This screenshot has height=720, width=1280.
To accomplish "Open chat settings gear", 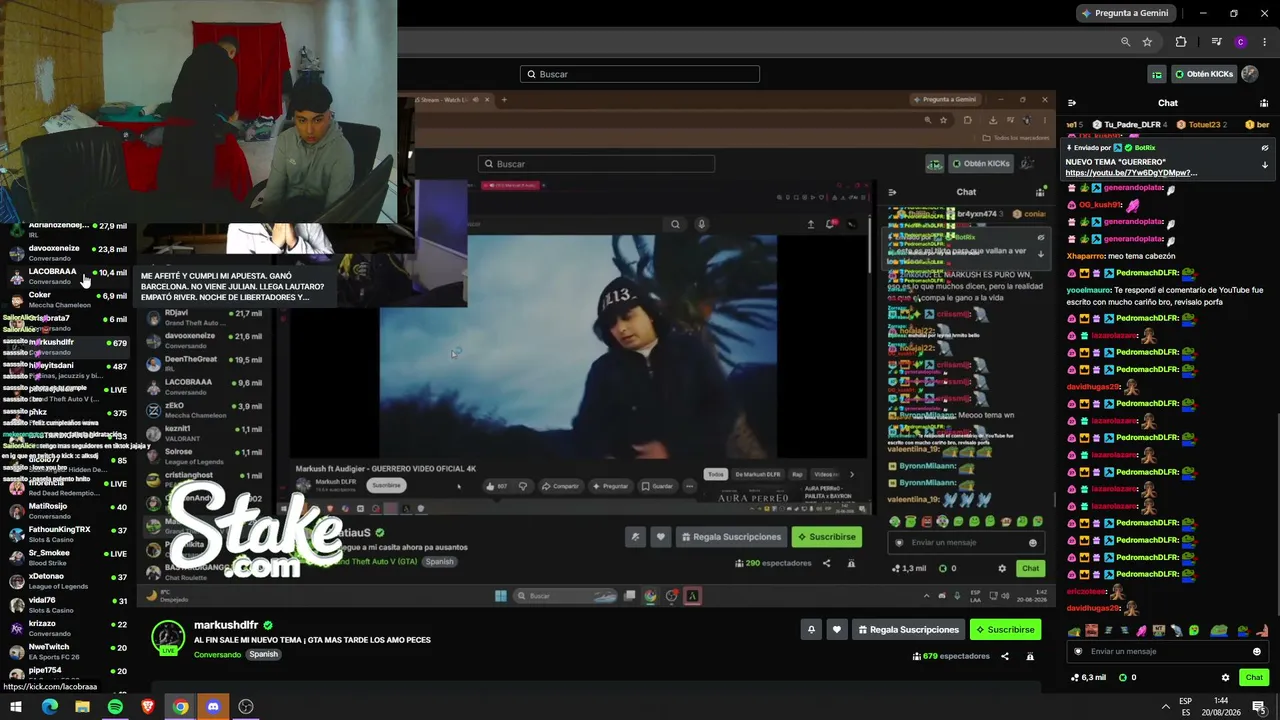I will pos(1225,677).
